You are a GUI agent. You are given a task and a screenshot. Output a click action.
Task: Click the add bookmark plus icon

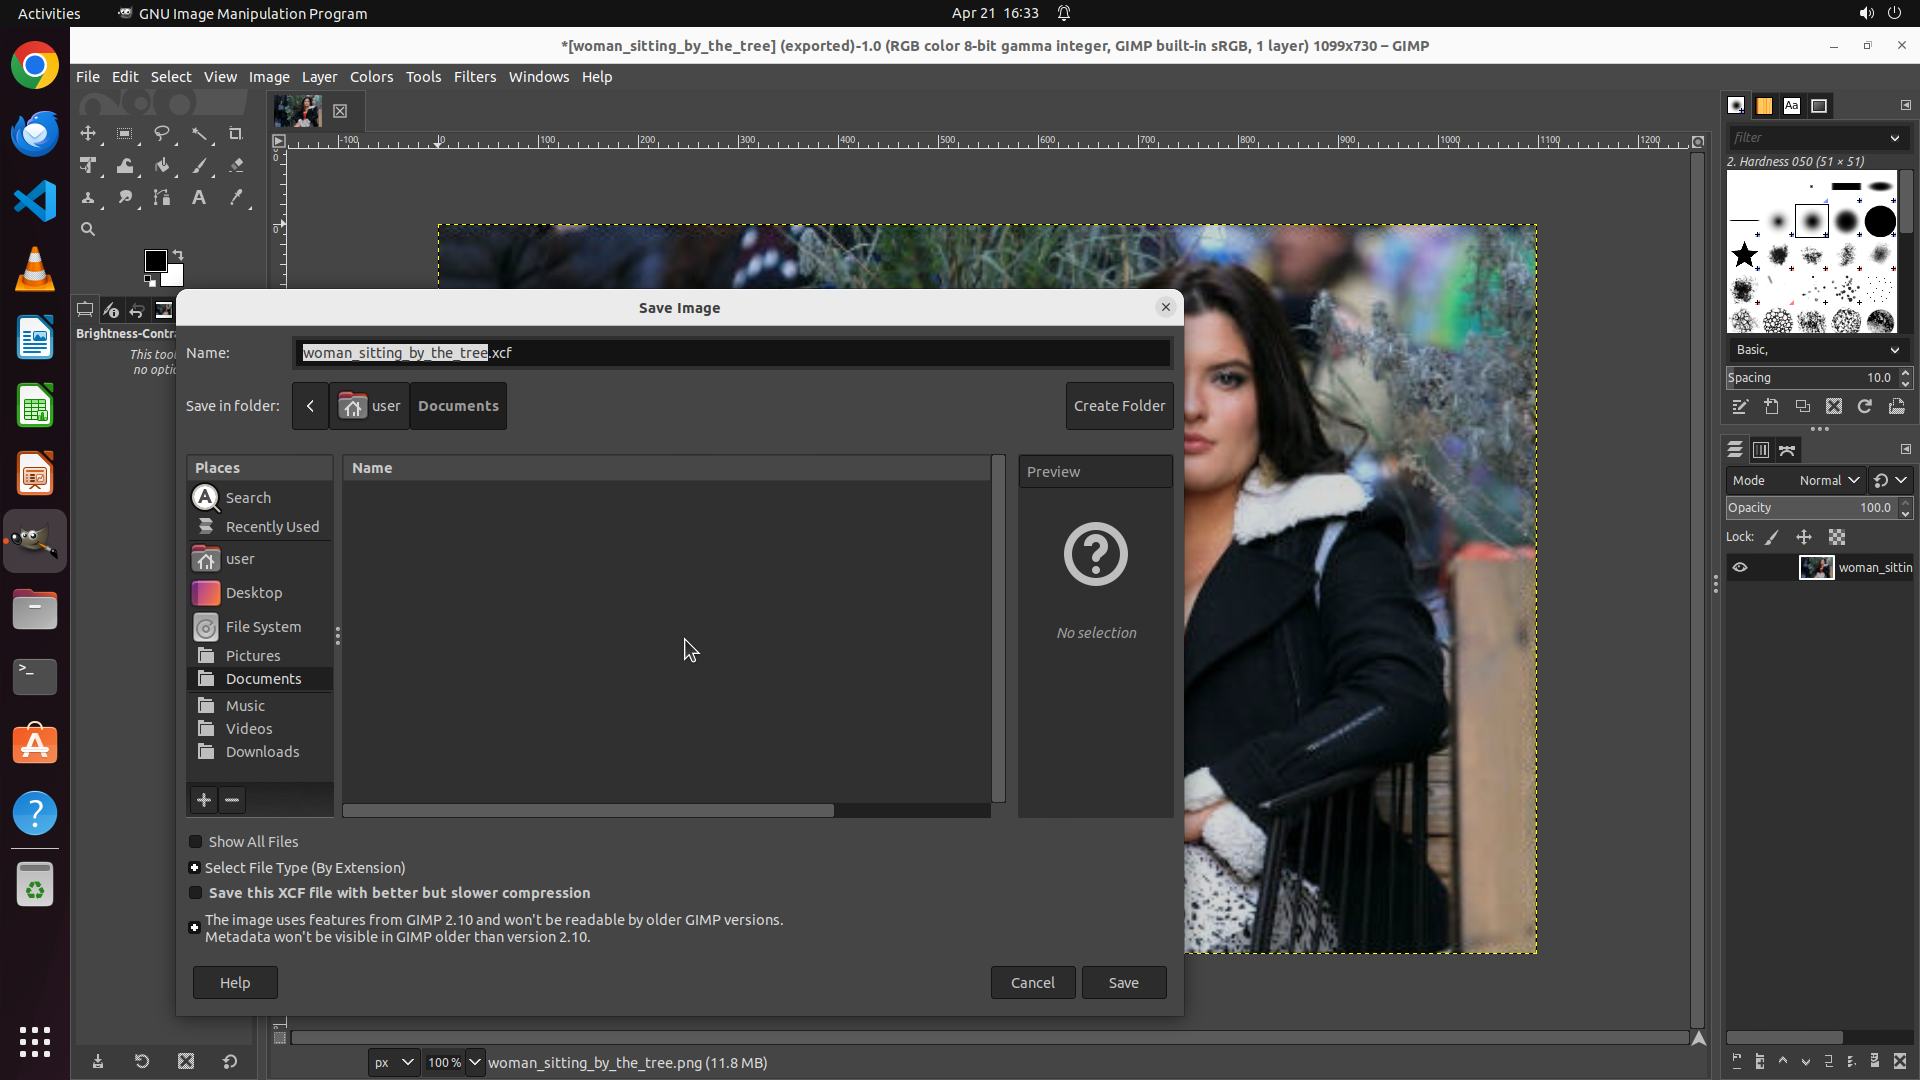(x=204, y=800)
